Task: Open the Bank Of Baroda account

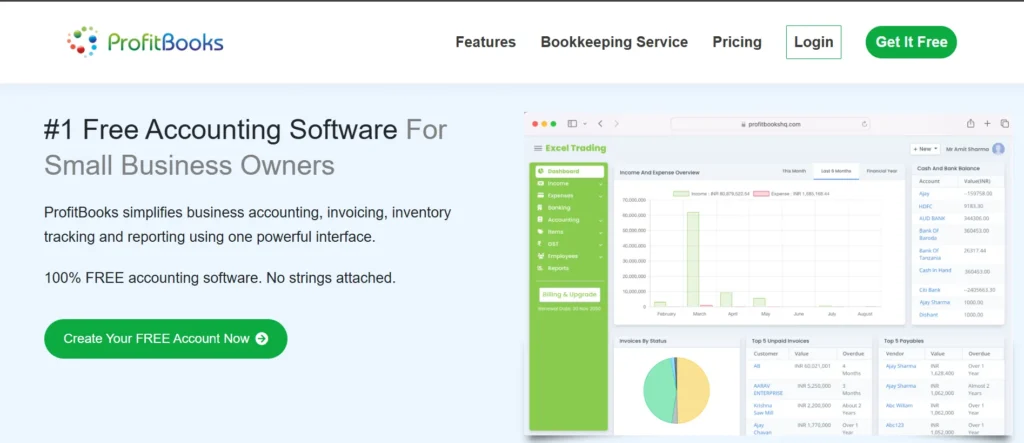Action: tap(929, 234)
